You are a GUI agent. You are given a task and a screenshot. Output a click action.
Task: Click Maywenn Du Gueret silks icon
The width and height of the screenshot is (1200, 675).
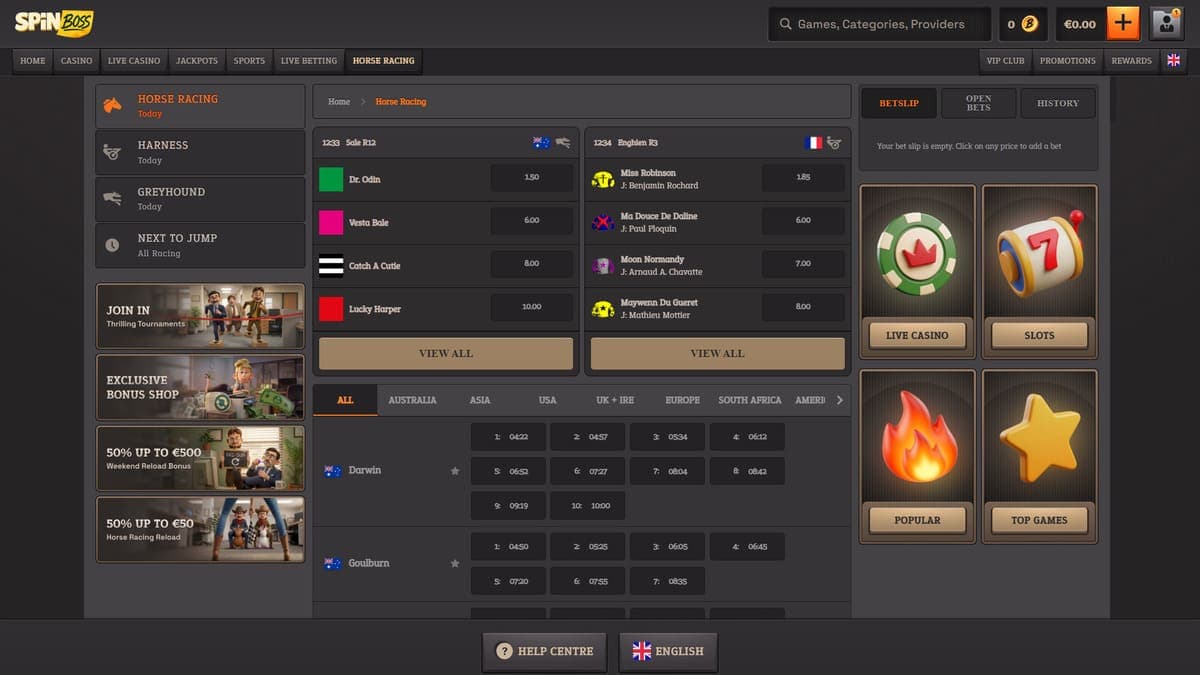coord(603,308)
